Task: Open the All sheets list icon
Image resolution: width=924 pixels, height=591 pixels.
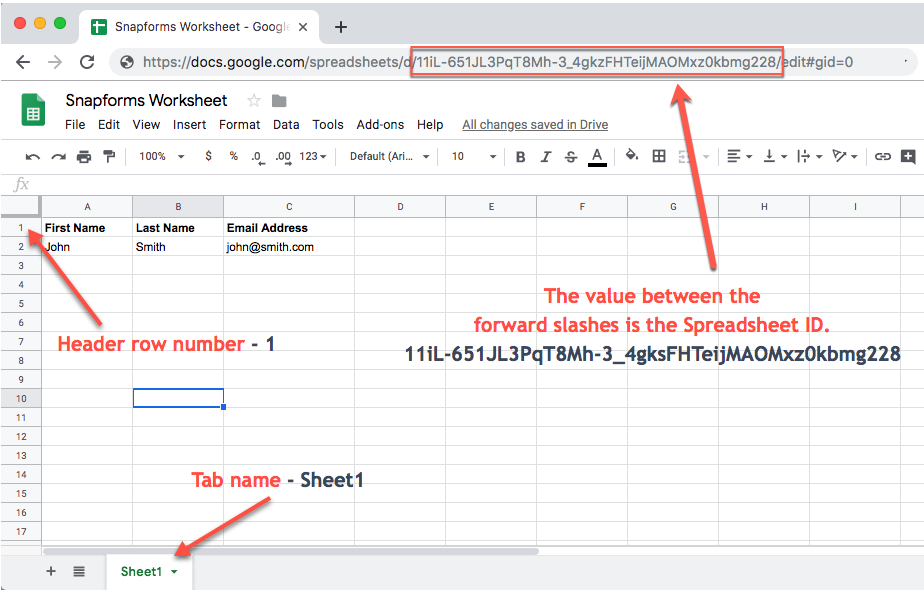Action: pyautogui.click(x=79, y=571)
